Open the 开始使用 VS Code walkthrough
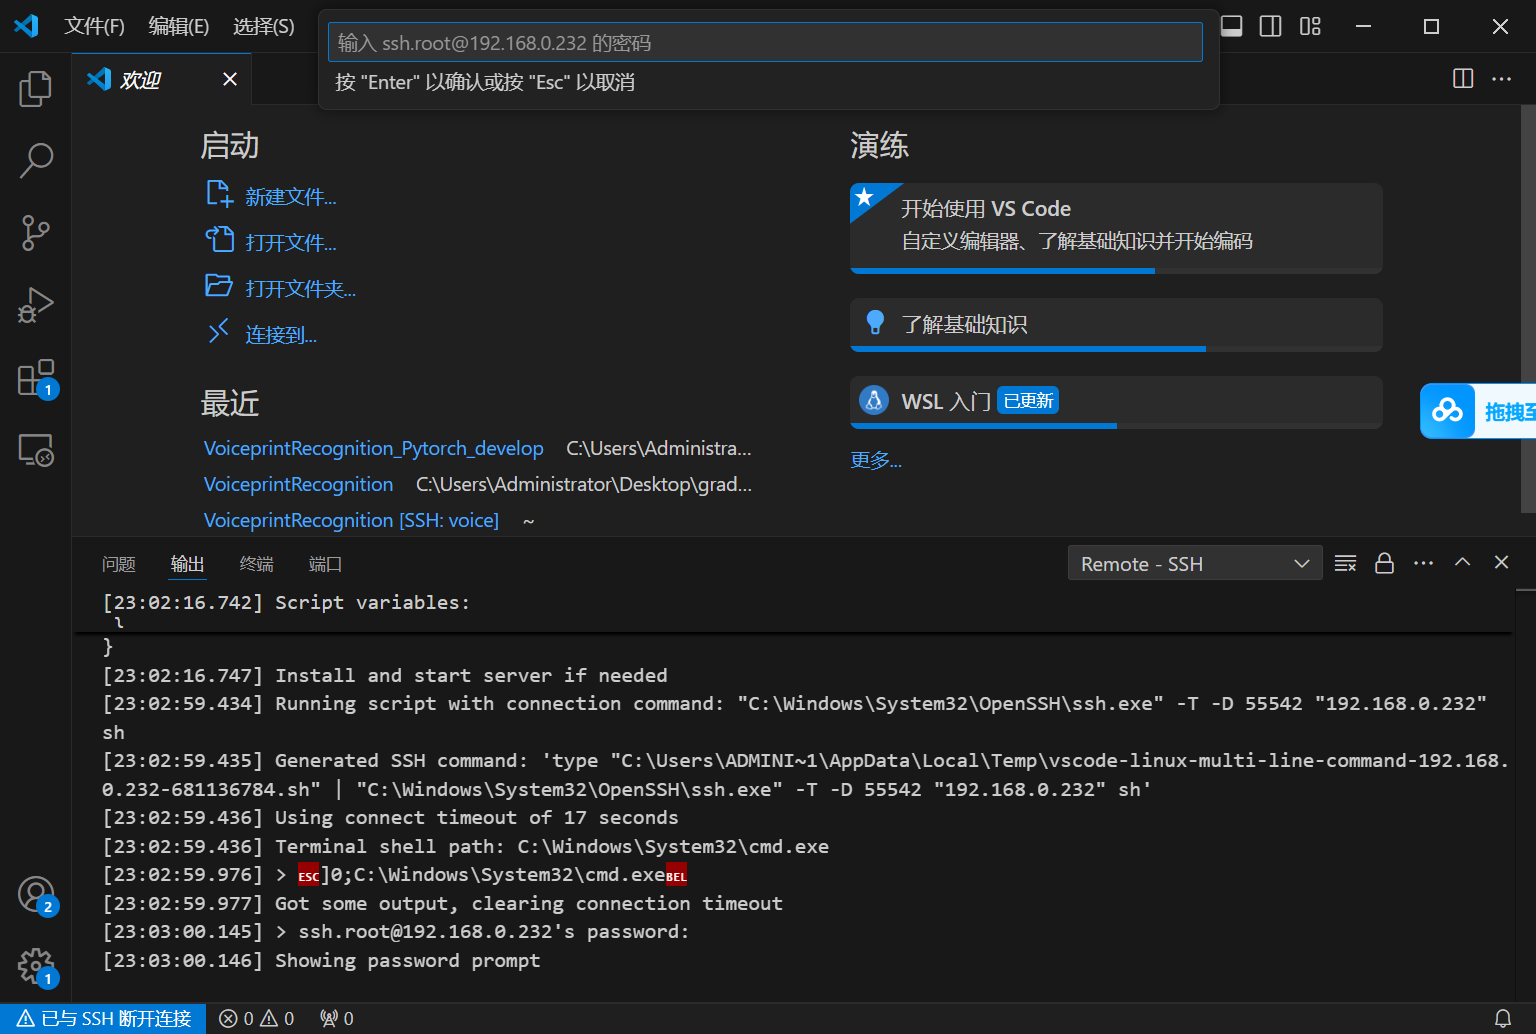 pos(1116,226)
